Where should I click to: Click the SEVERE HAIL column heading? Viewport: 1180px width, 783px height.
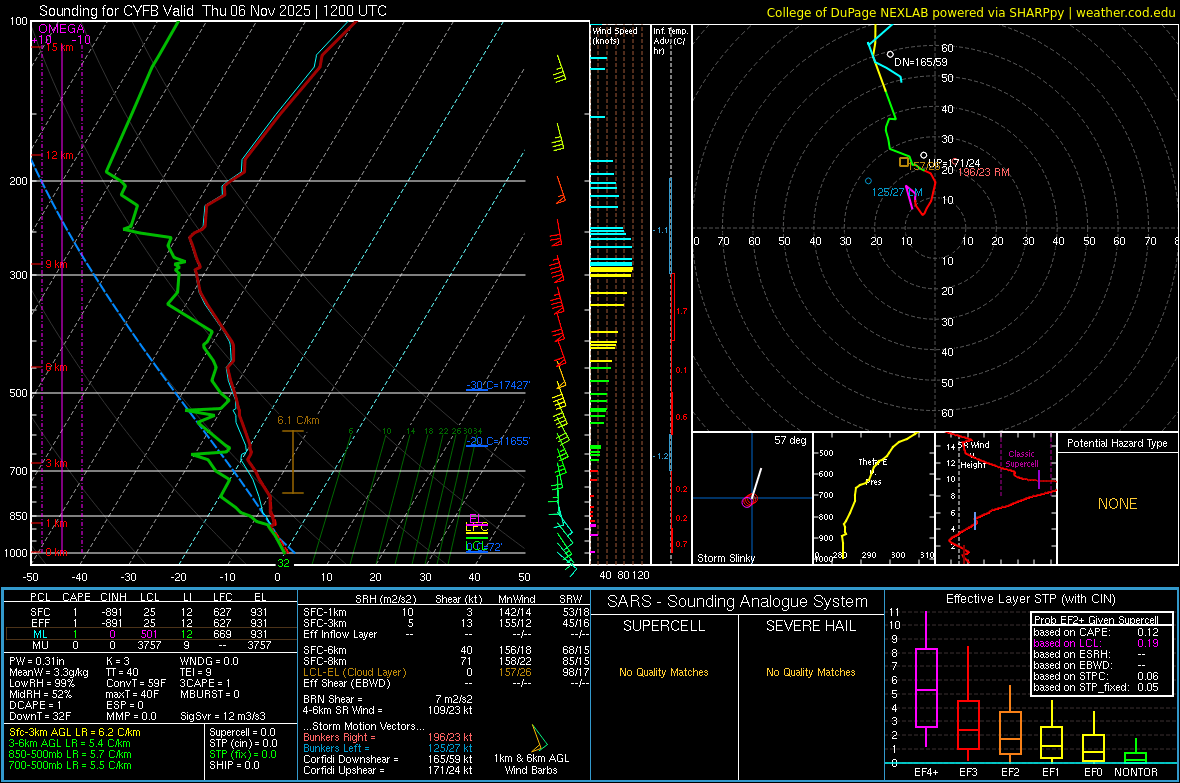(810, 626)
